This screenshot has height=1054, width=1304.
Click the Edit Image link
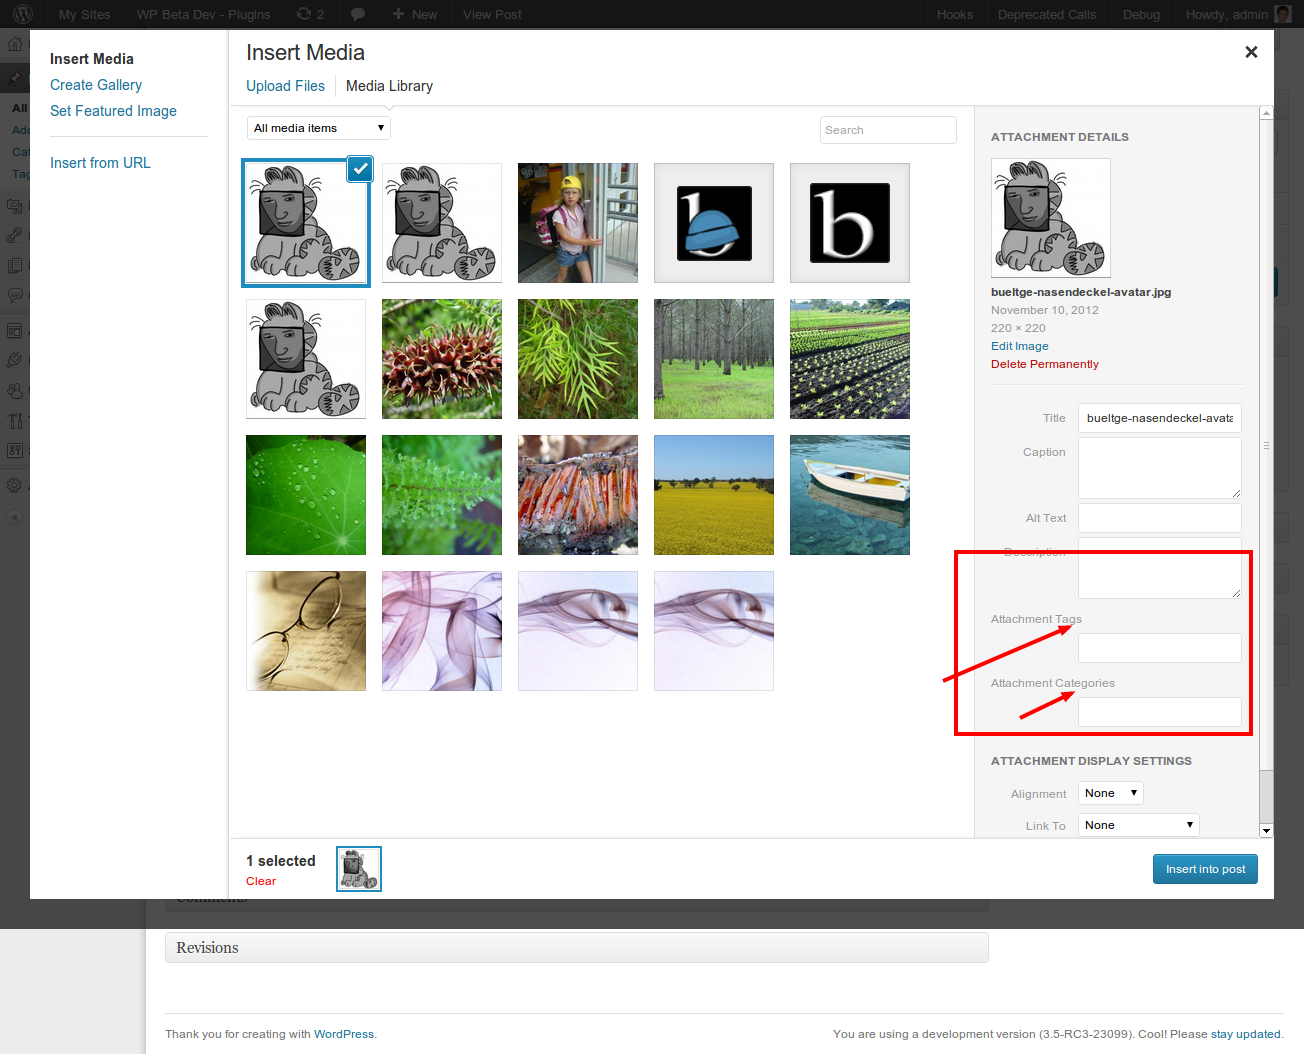pos(1020,346)
